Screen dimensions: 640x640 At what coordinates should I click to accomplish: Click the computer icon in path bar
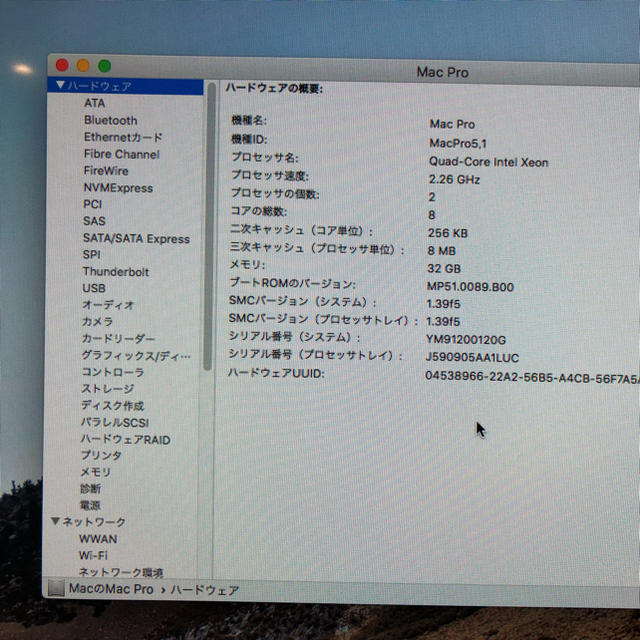coord(56,588)
